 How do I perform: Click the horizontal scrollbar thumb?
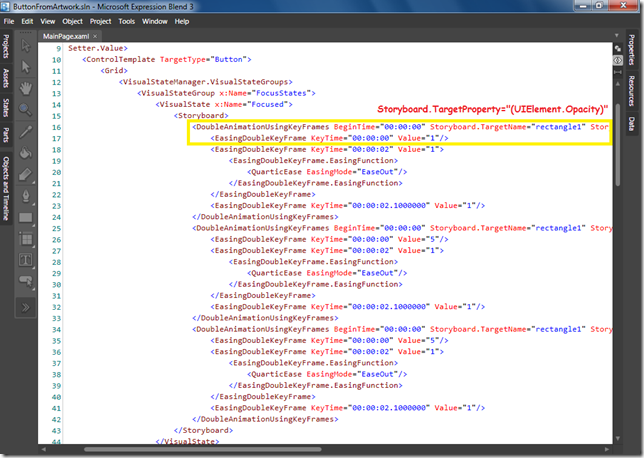point(203,449)
